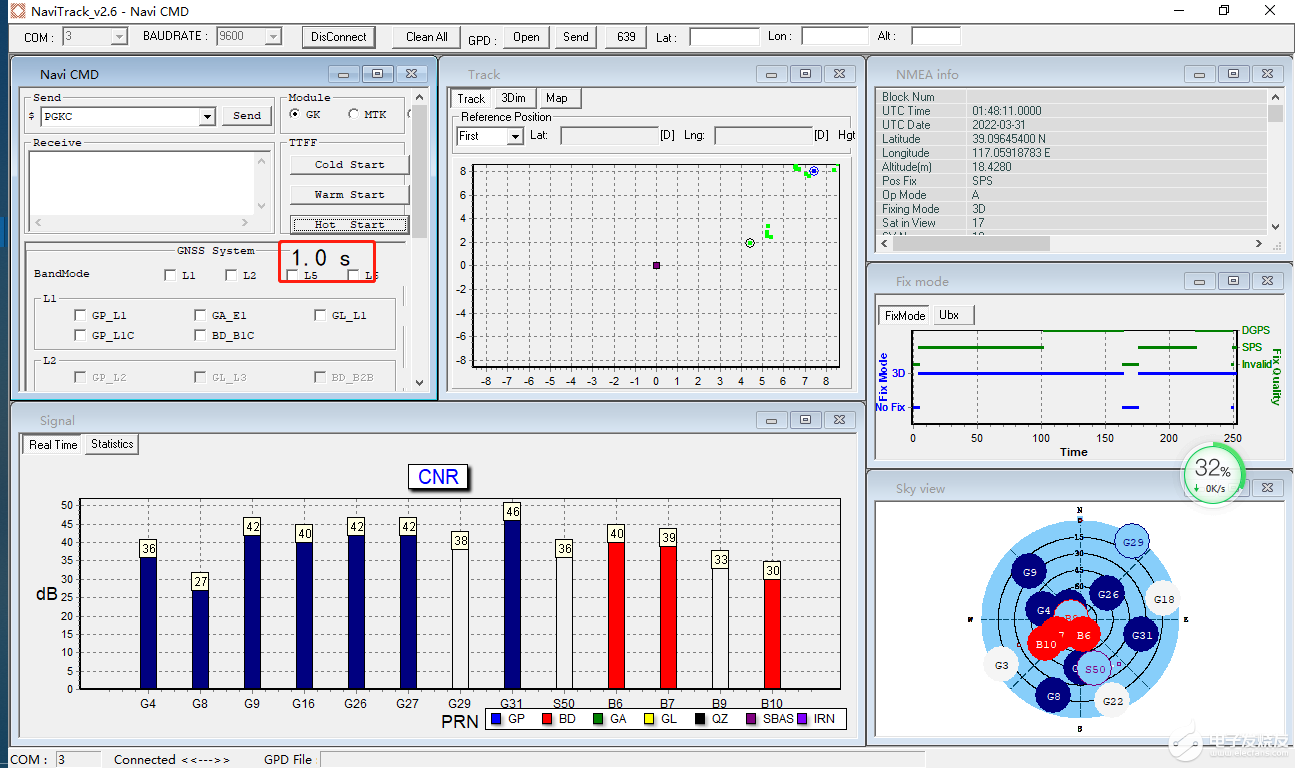The width and height of the screenshot is (1295, 768).
Task: Click NMEA info horizontal scroll right arrow
Action: 1259,243
